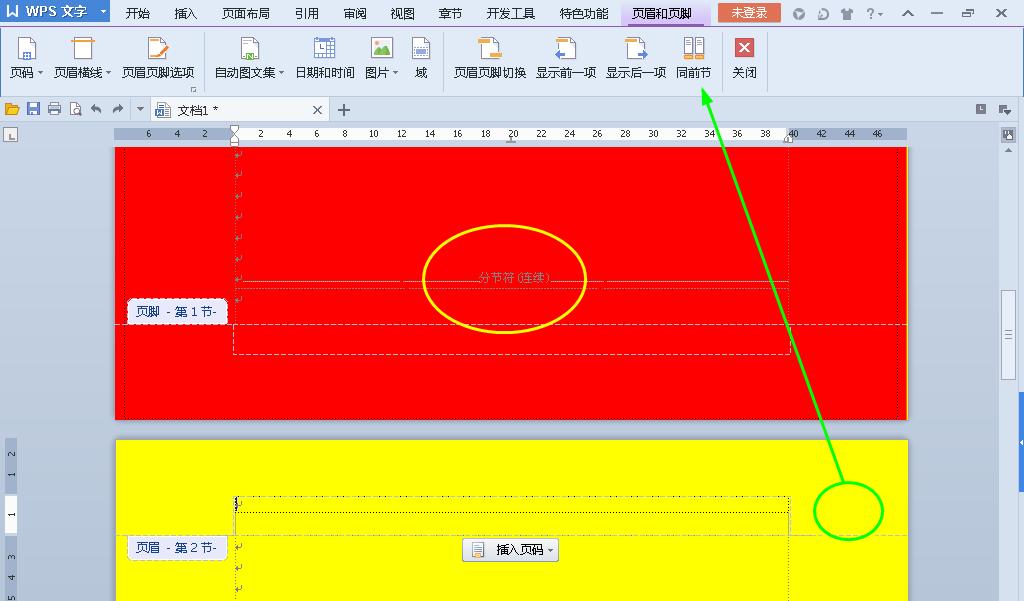Image resolution: width=1024 pixels, height=601 pixels.
Task: Select the 页眉和页脚 tab
Action: (x=662, y=13)
